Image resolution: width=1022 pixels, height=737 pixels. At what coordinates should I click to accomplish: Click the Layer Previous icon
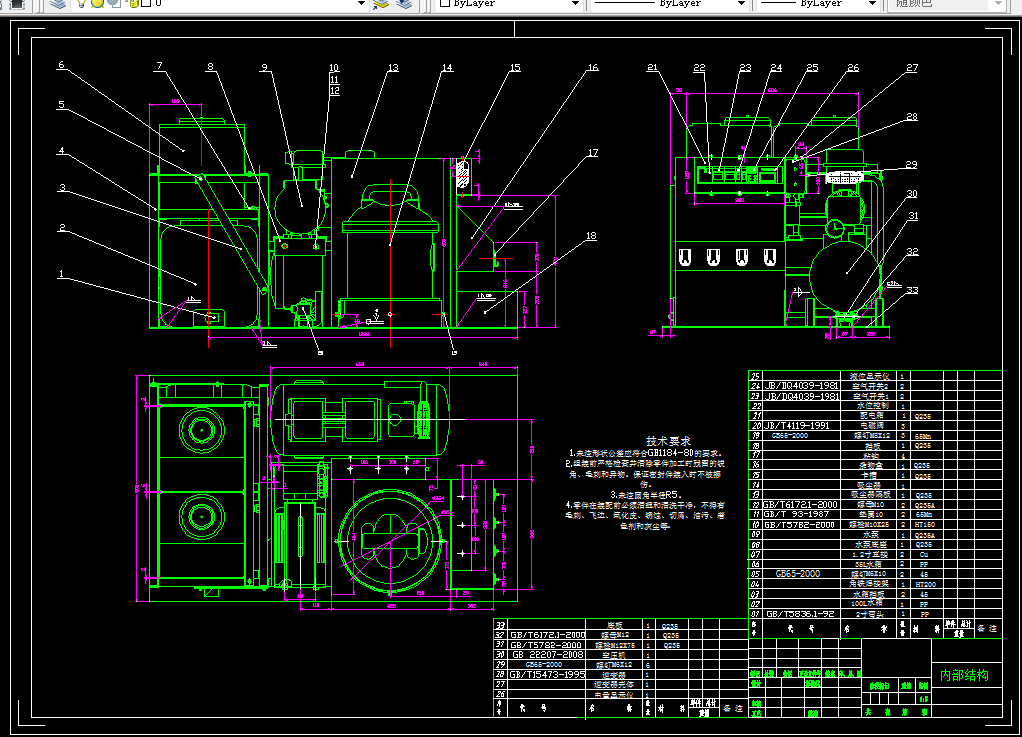coord(404,4)
